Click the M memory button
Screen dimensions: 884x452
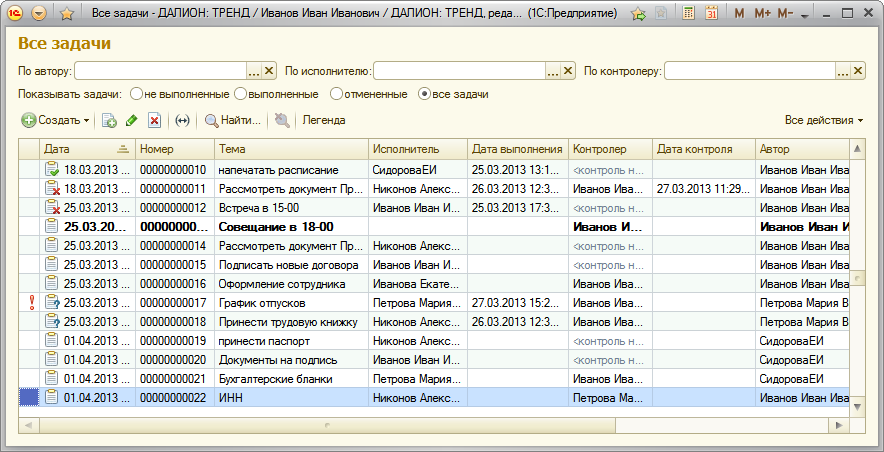point(739,14)
